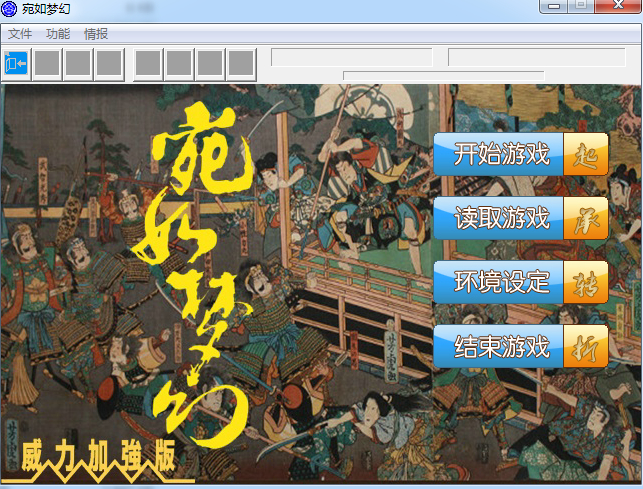Load a saved game via 读取游戏
The height and width of the screenshot is (489, 643).
click(x=521, y=218)
